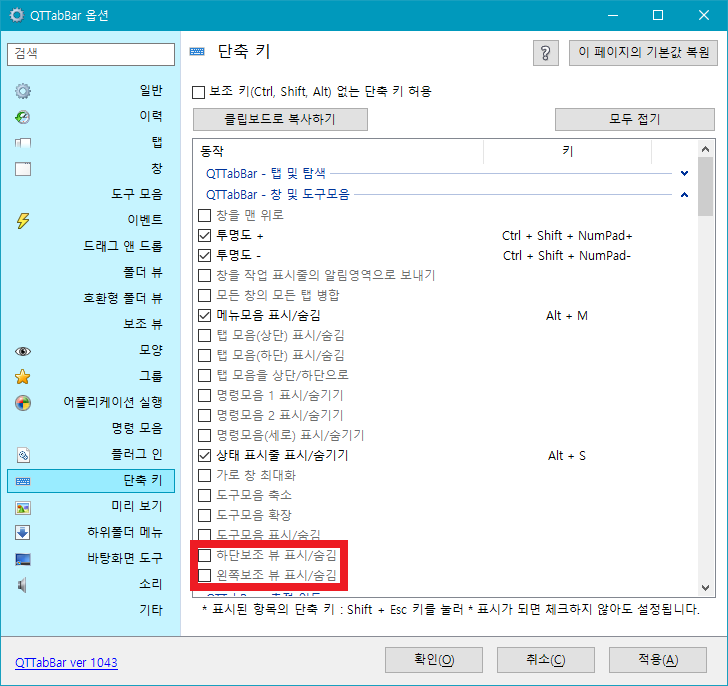Click the keyboard icon beside 단축 키 in sidebar
This screenshot has height=686, width=728.
click(23, 481)
